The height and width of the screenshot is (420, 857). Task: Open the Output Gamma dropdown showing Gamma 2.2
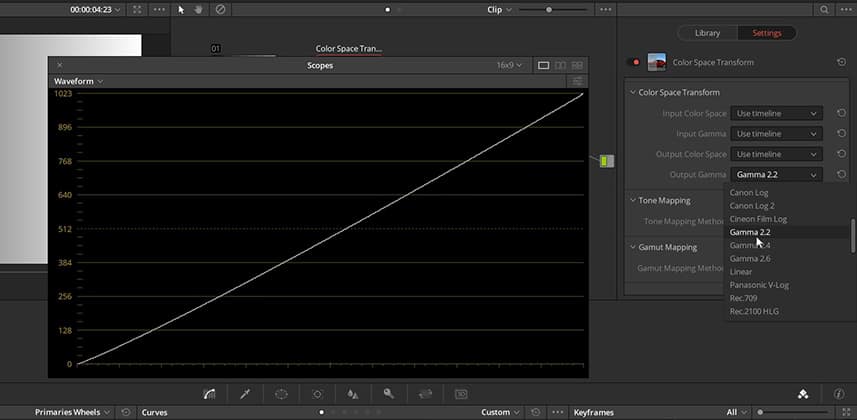pos(776,174)
